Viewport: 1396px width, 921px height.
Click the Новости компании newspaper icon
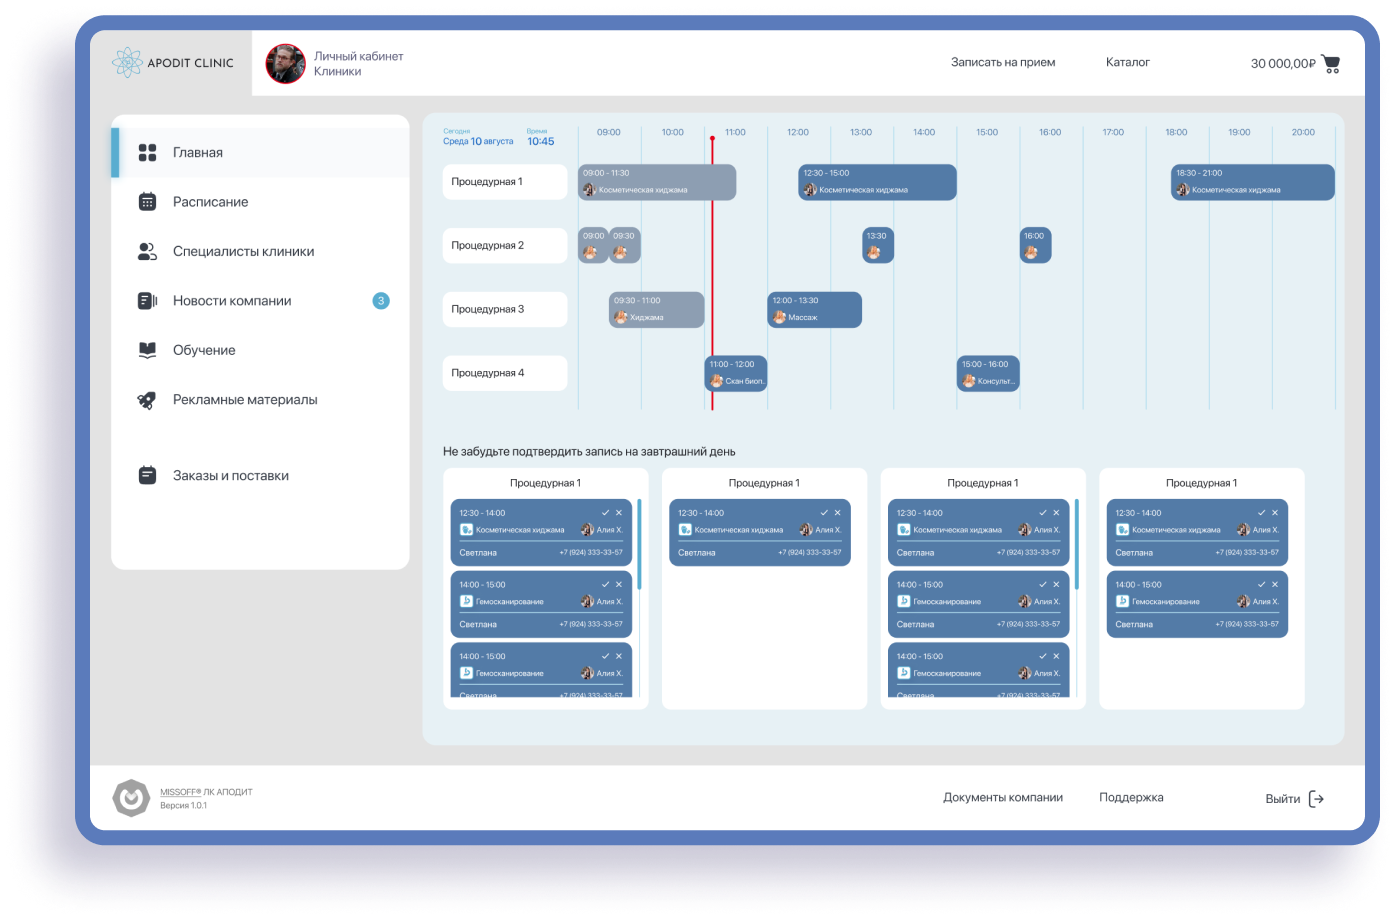click(x=147, y=301)
